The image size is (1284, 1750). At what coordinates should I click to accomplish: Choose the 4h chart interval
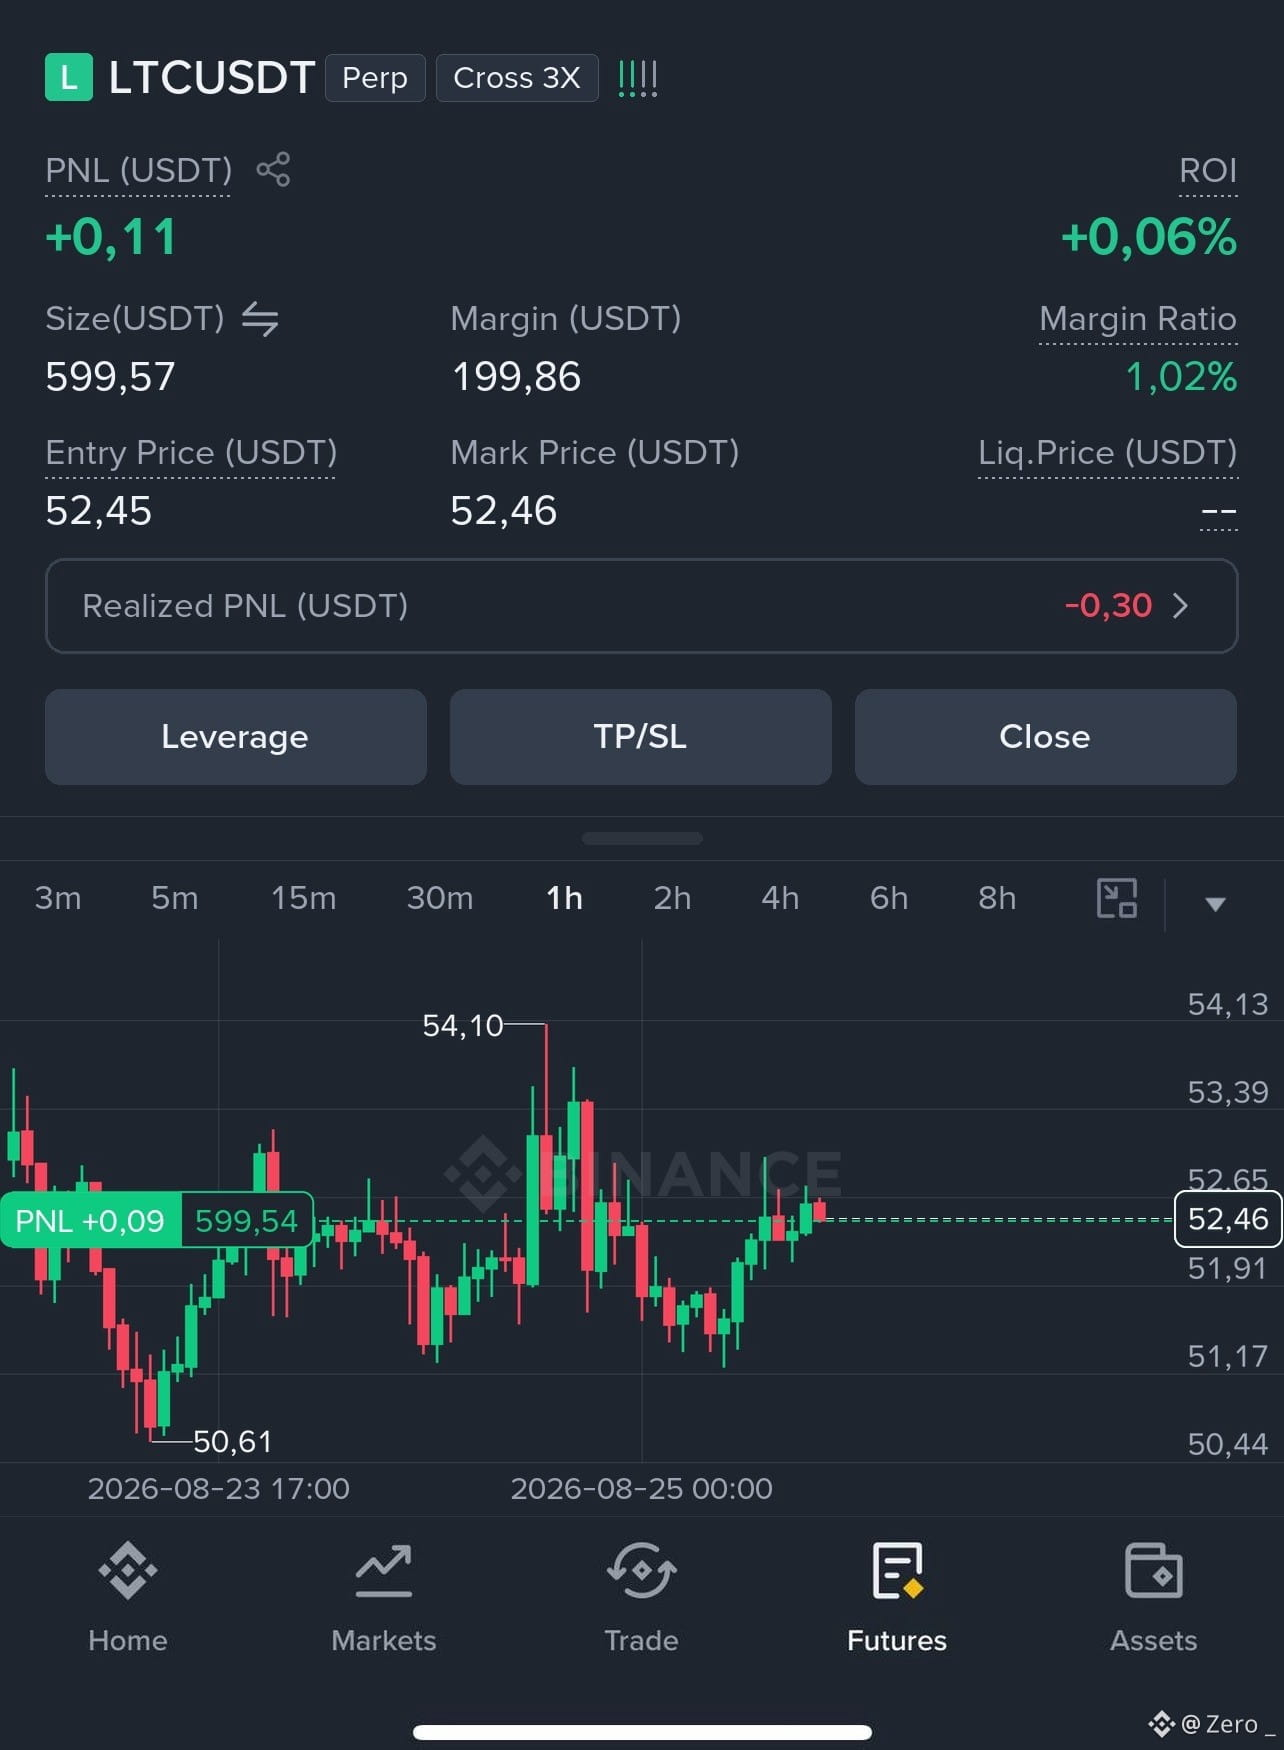point(781,898)
